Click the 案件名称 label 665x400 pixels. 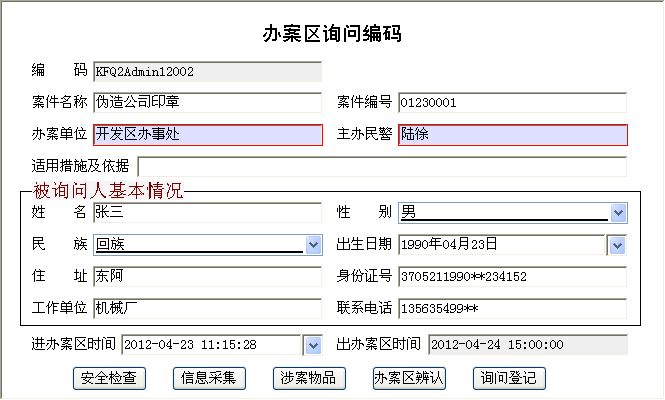pyautogui.click(x=59, y=102)
